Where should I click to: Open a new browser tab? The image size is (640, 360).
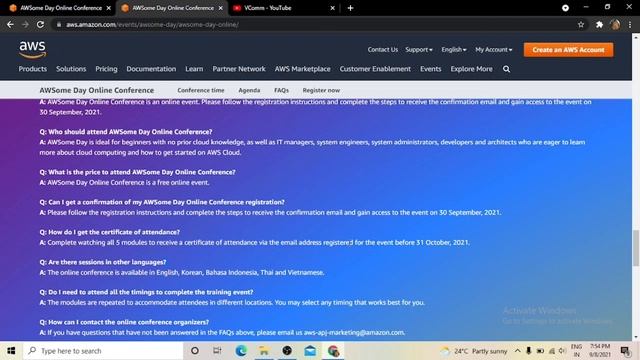(x=350, y=8)
